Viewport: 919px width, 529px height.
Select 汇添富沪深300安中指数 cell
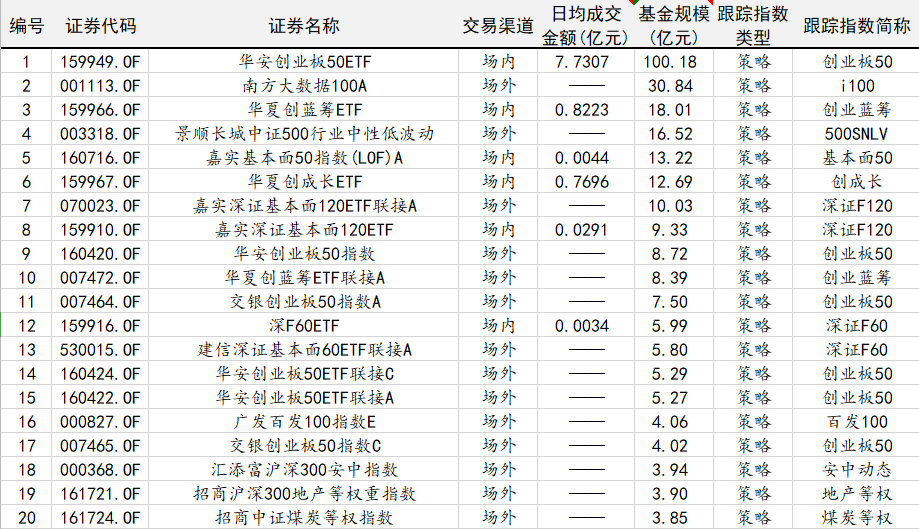pos(304,470)
